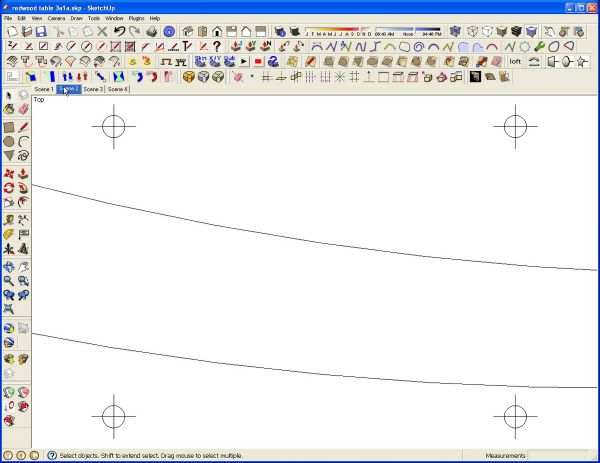
Task: Click the Save floppy disk icon
Action: [x=41, y=31]
